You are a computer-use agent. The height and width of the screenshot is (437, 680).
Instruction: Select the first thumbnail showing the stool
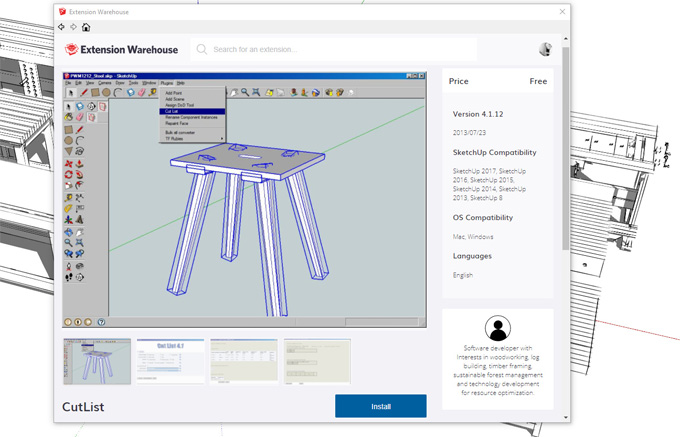pyautogui.click(x=97, y=362)
